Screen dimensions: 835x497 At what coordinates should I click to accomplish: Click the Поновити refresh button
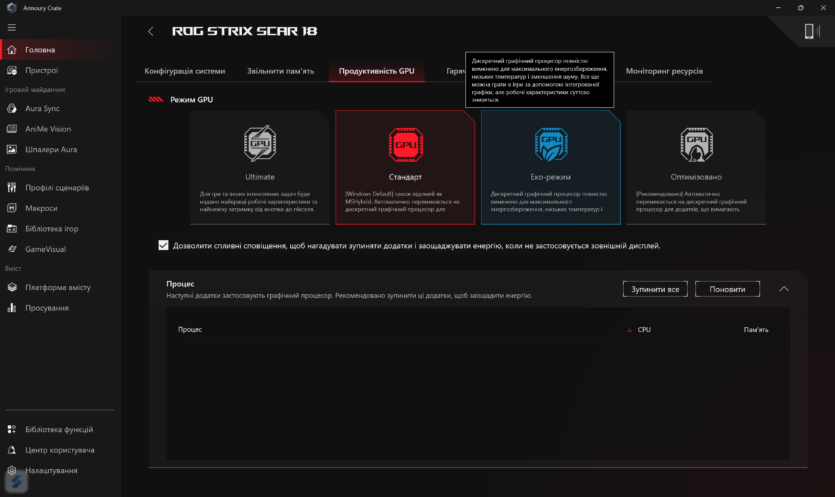727,289
